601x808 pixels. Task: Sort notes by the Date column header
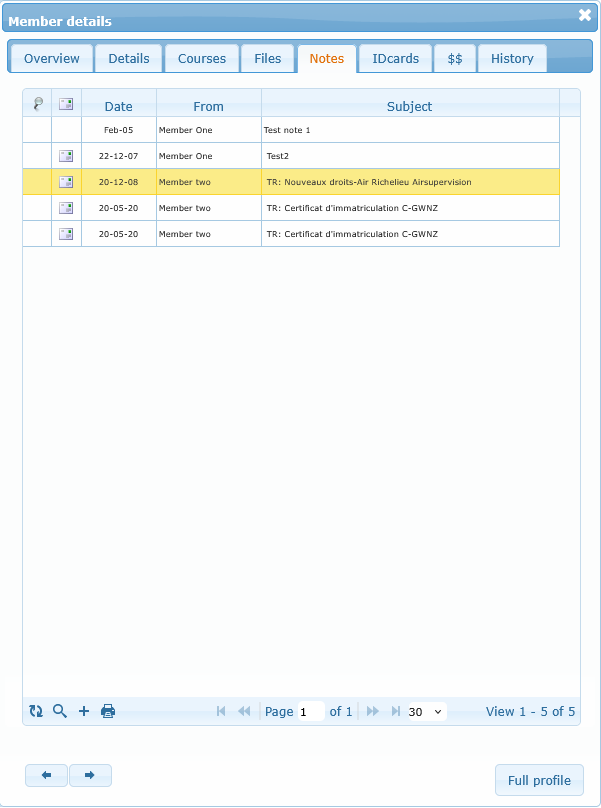118,106
